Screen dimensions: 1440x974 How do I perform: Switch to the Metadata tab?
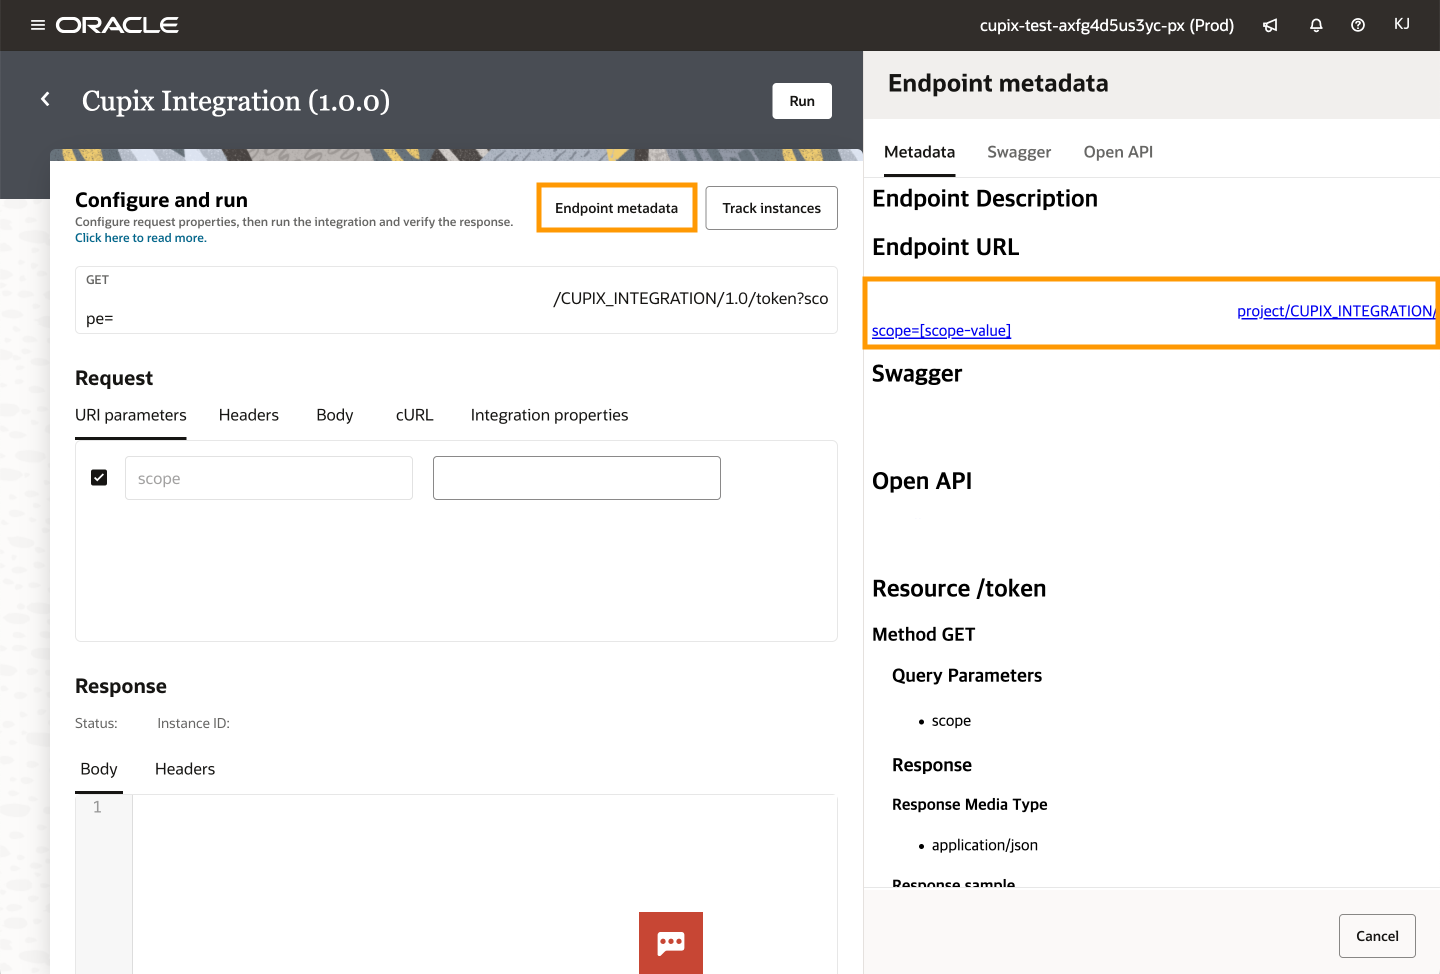click(919, 152)
